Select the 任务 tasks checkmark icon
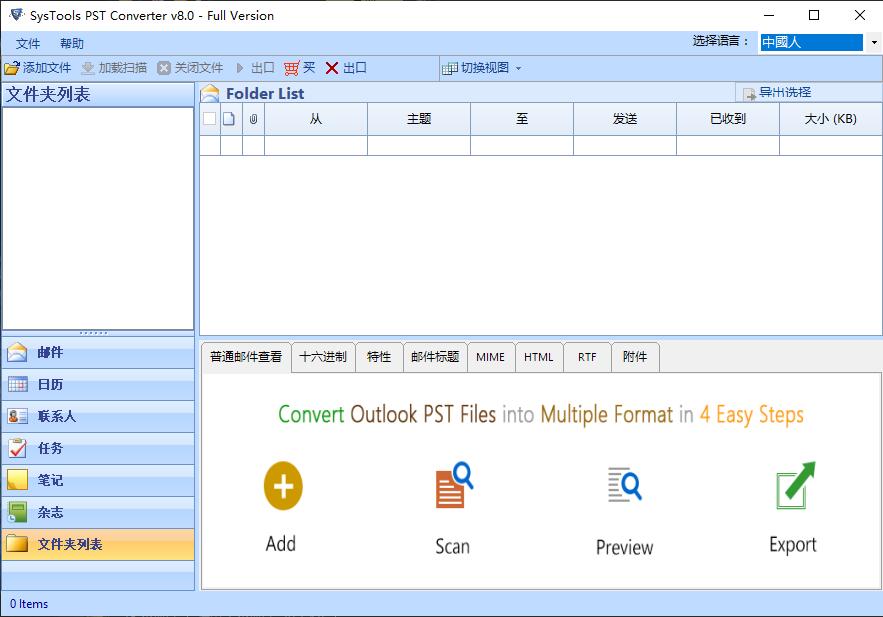Screen dimensions: 883x617 (17, 448)
